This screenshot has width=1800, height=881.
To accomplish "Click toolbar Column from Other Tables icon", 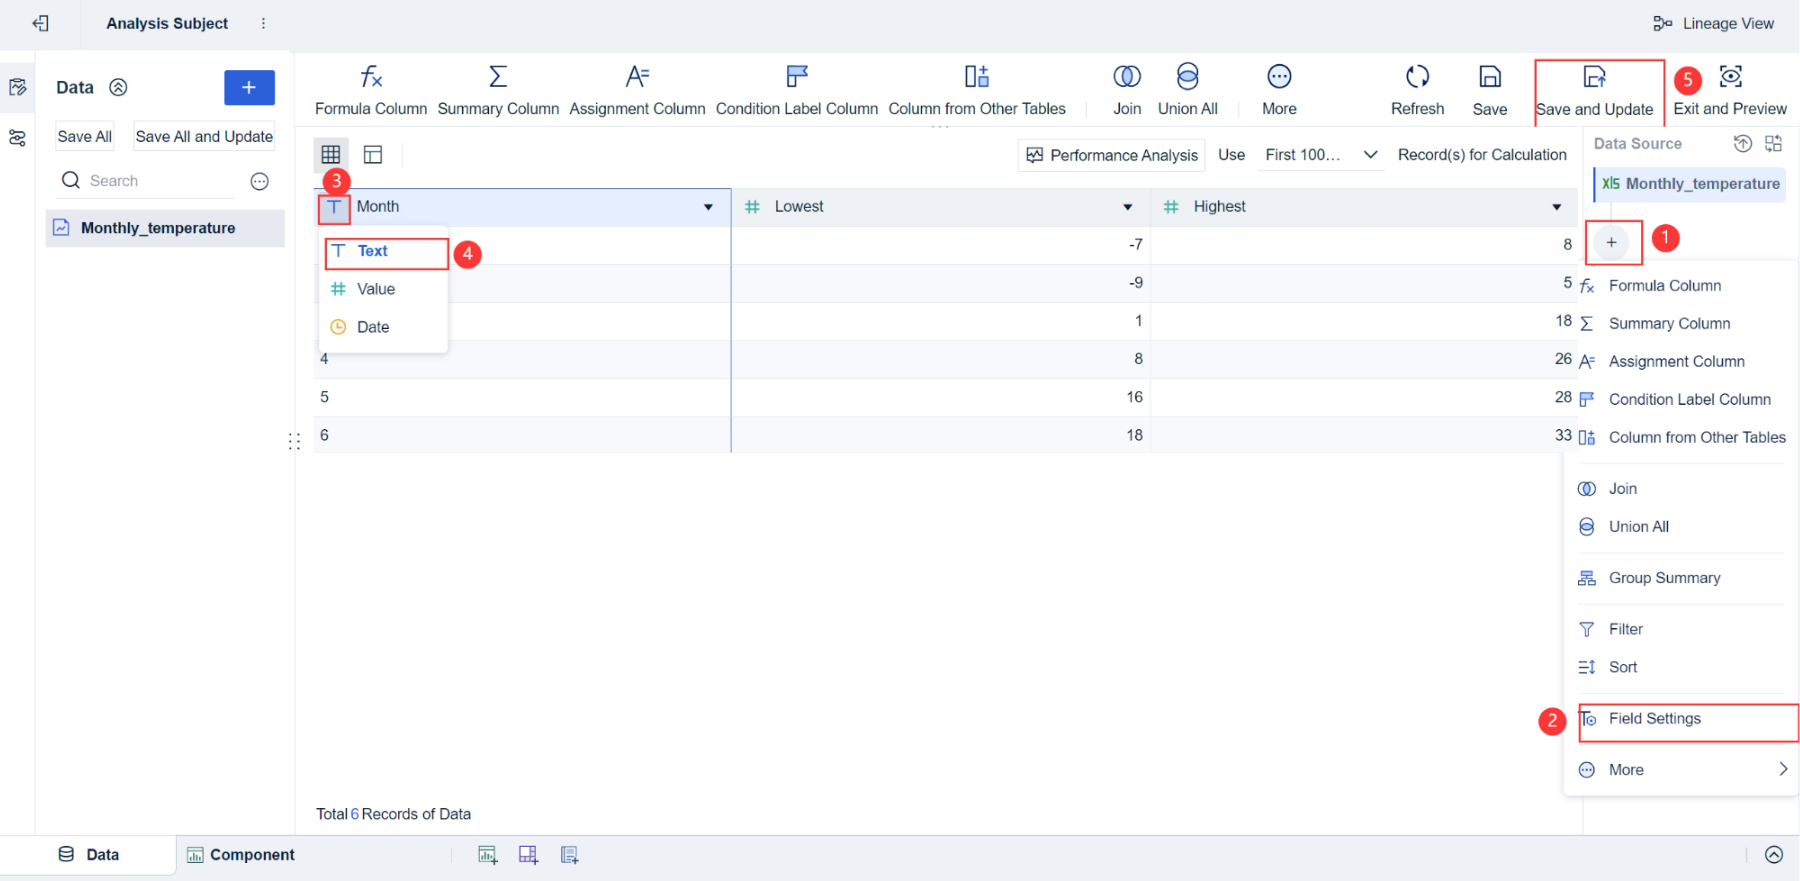I will coord(977,77).
